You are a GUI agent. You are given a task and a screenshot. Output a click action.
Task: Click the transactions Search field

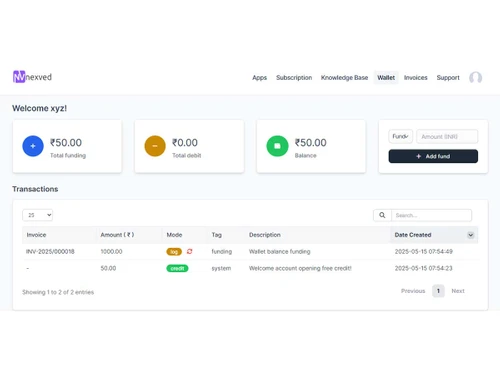tap(431, 215)
